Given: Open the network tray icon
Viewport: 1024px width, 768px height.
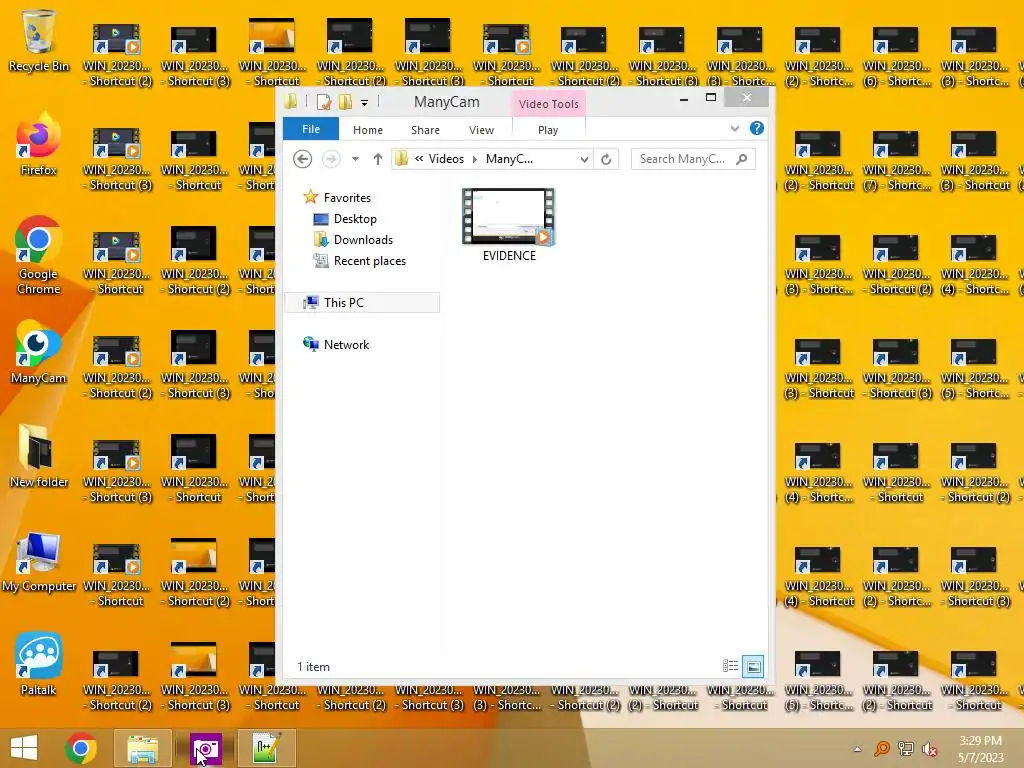Looking at the screenshot, I should point(906,749).
